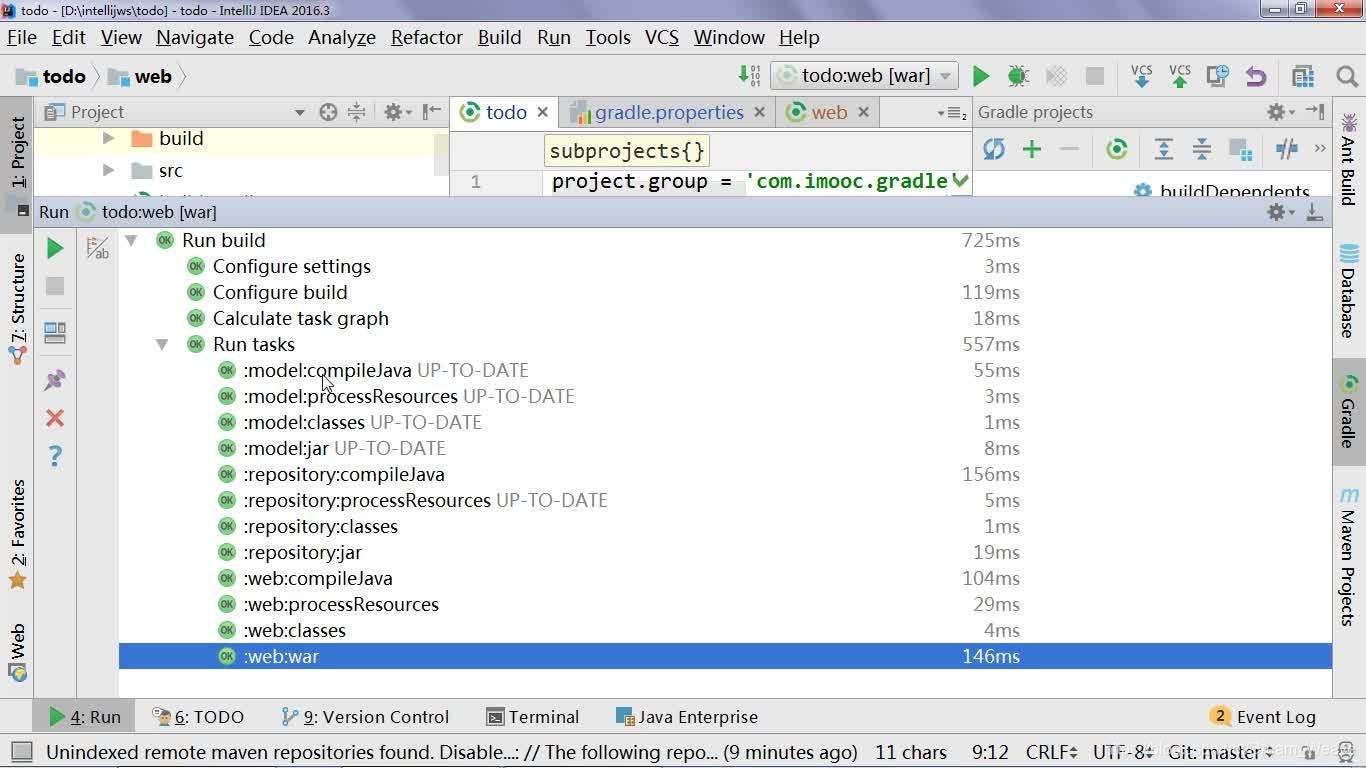The image size is (1366, 768).
Task: Expand the src folder in Project tree
Action: tap(108, 171)
